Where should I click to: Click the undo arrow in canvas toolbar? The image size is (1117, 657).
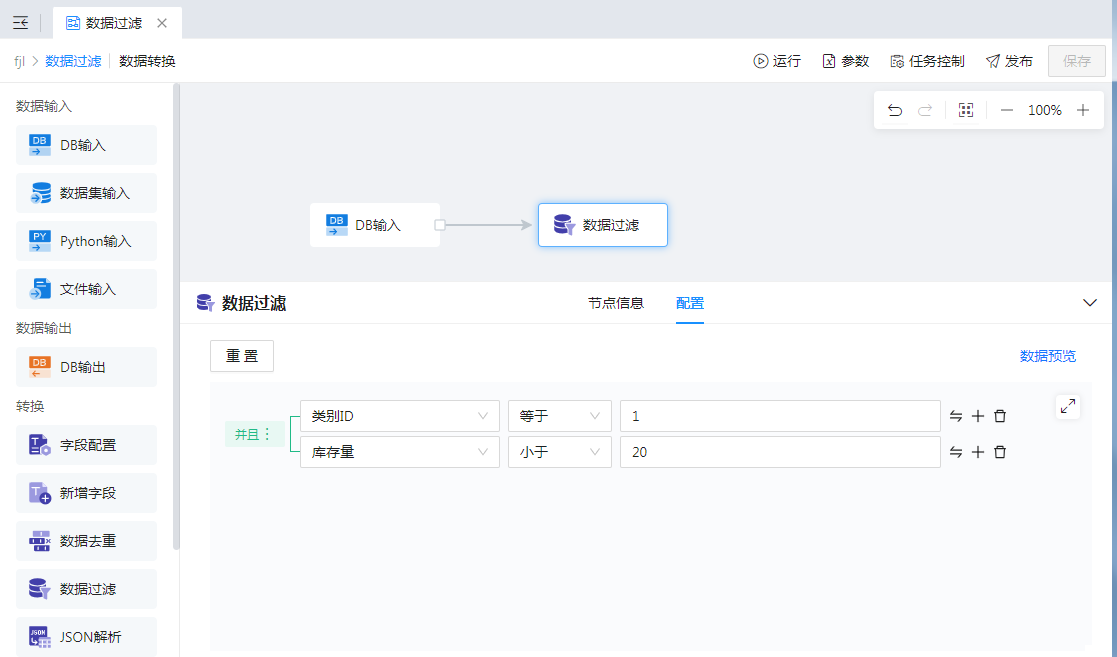pyautogui.click(x=895, y=110)
